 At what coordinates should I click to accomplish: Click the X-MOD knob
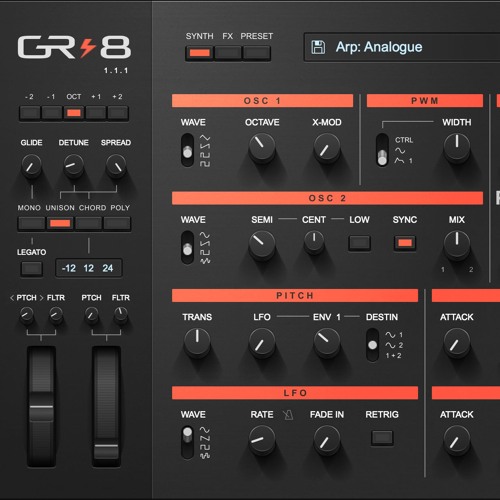pyautogui.click(x=327, y=147)
